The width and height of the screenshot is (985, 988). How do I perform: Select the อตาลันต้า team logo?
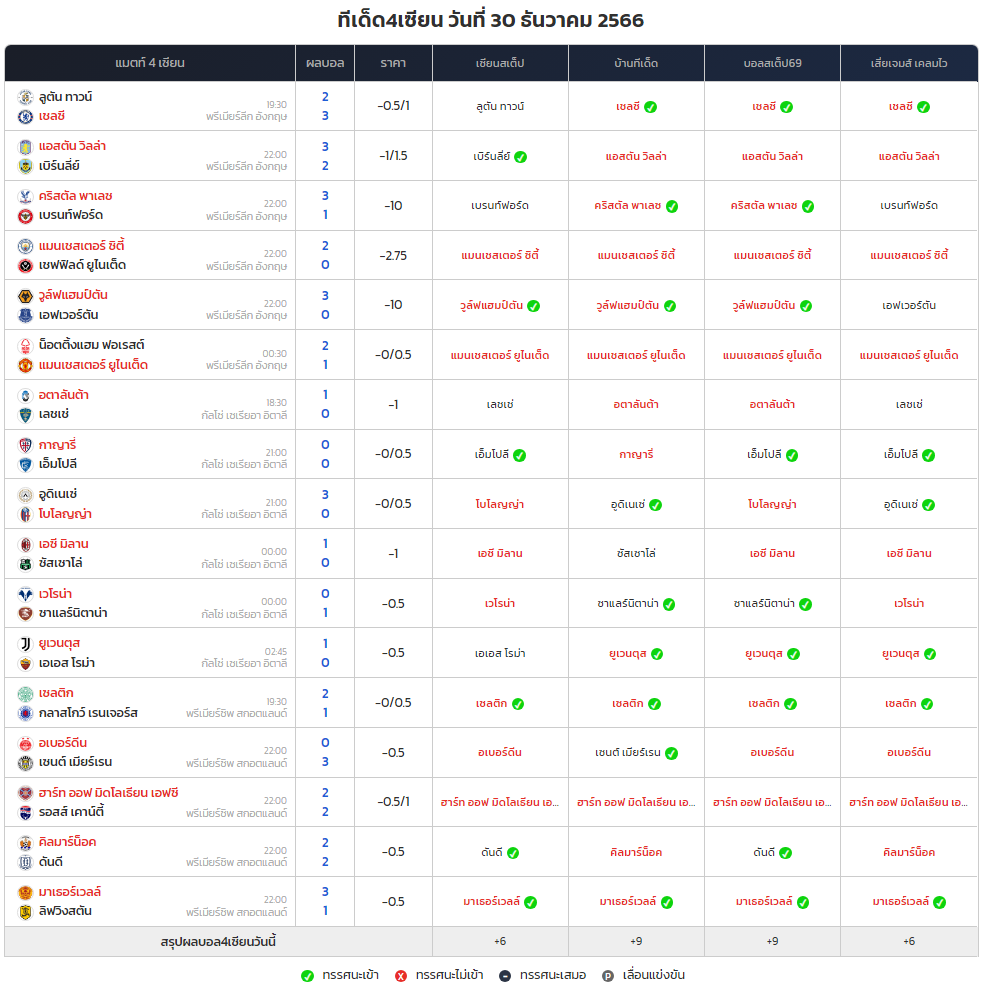pyautogui.click(x=25, y=395)
